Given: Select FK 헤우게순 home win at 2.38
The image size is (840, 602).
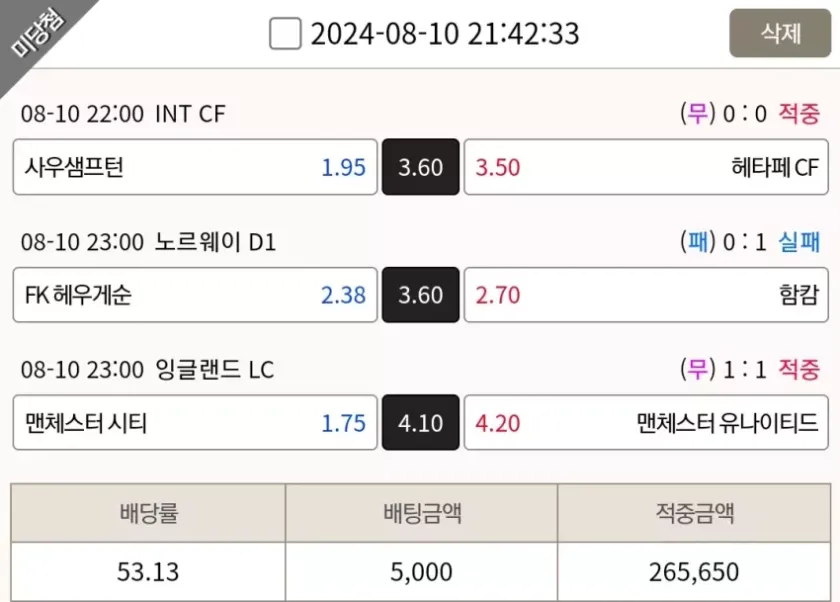Looking at the screenshot, I should point(195,295).
